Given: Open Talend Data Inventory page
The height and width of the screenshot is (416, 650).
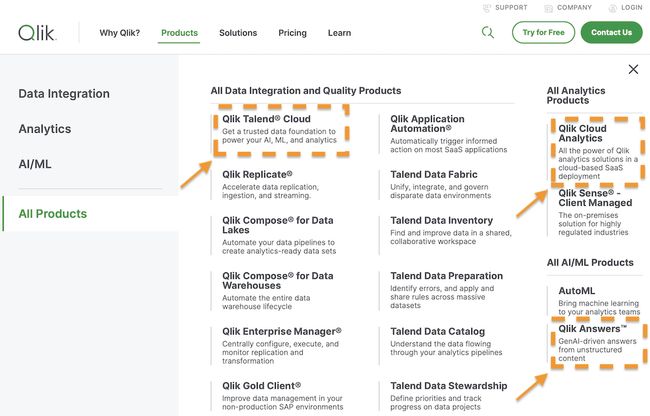Looking at the screenshot, I should [x=441, y=220].
